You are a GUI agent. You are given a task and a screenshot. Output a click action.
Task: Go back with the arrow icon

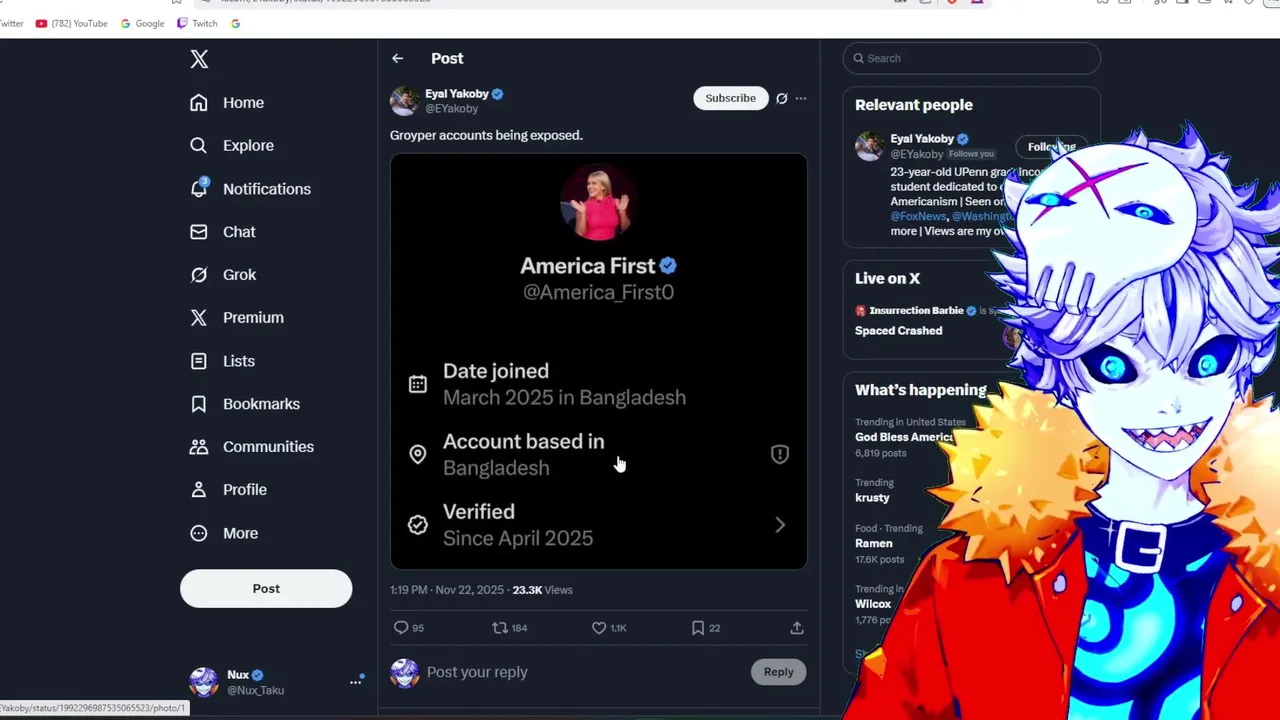click(398, 59)
